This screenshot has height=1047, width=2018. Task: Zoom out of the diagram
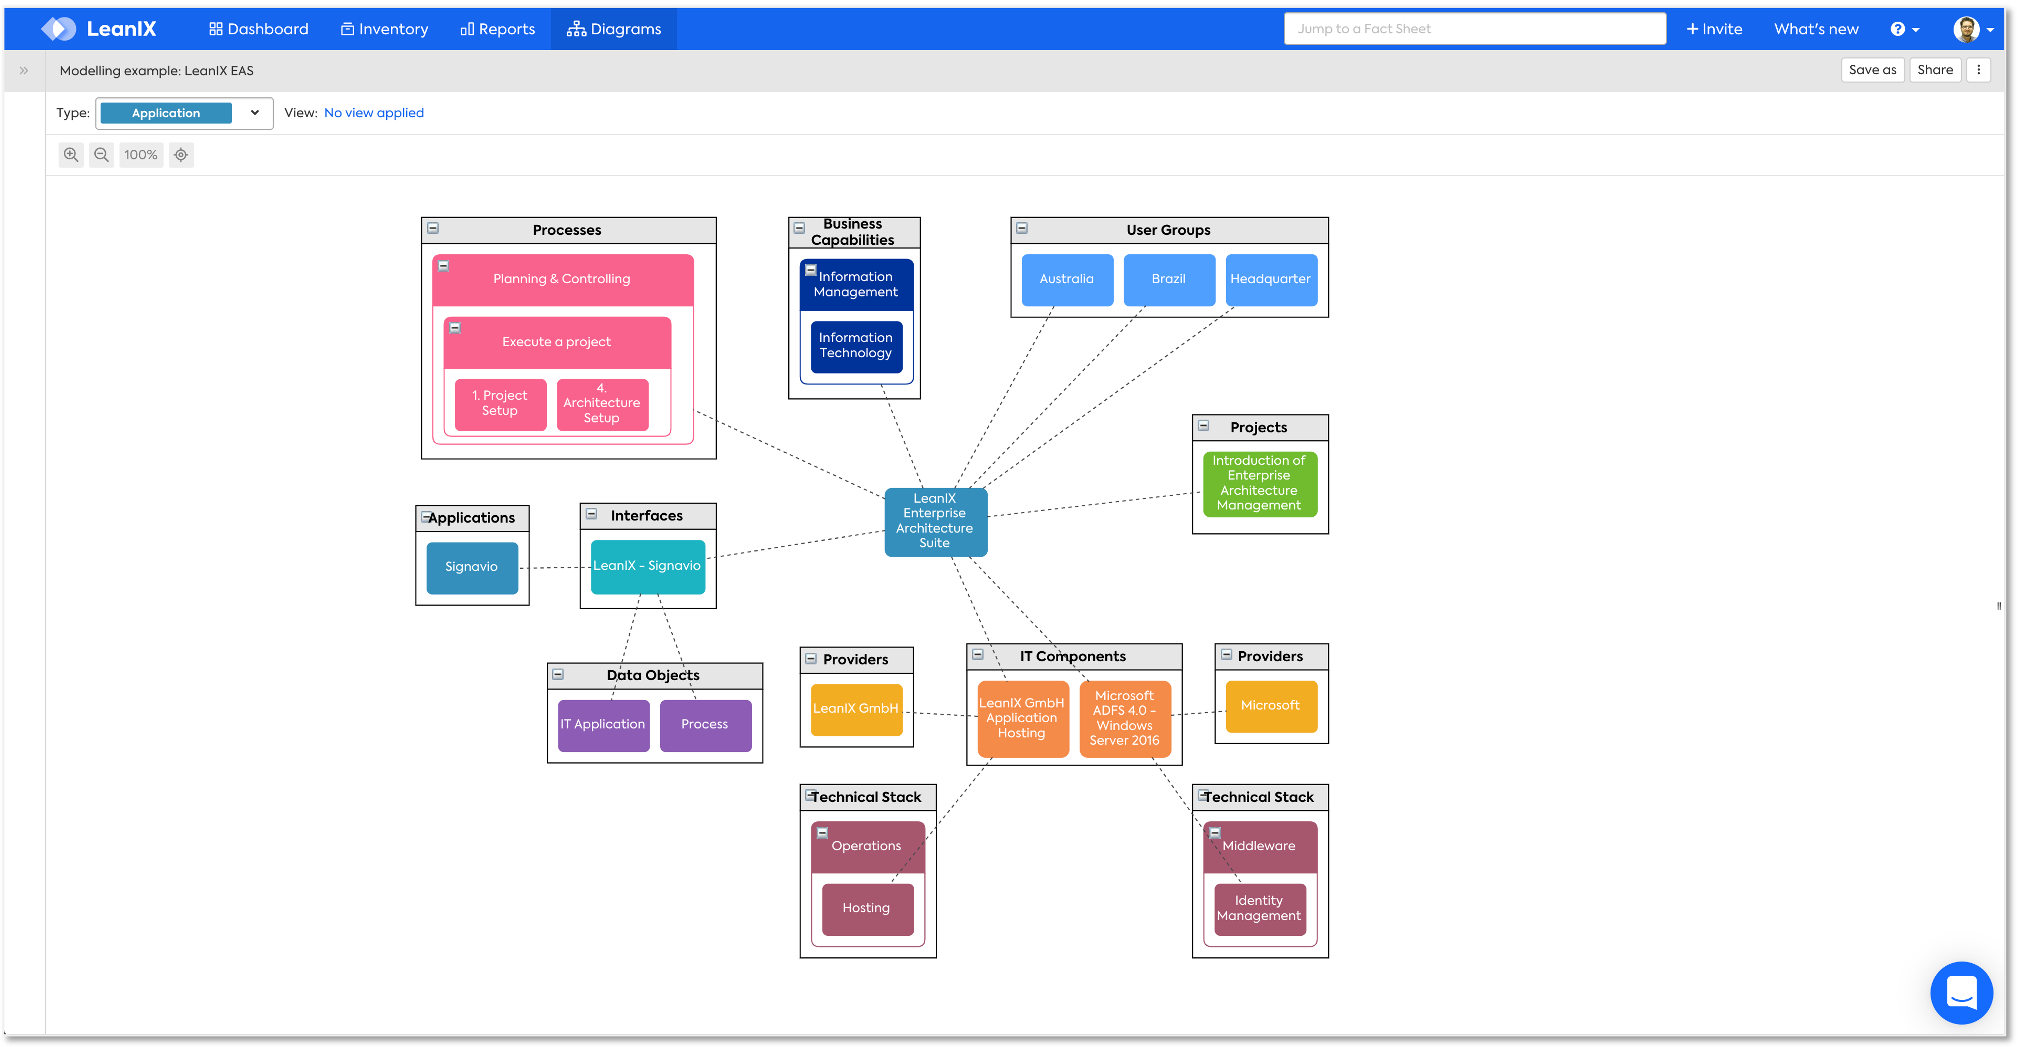point(101,155)
